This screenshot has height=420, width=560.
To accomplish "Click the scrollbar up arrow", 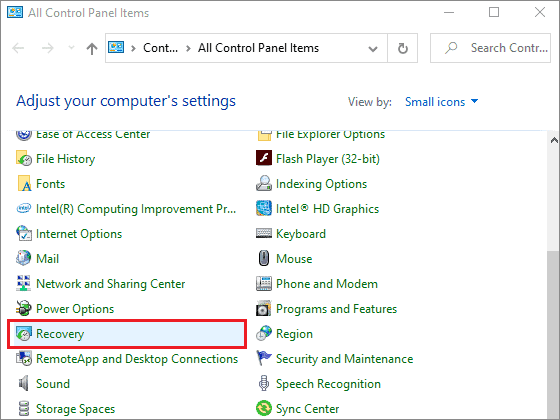I will [554, 140].
